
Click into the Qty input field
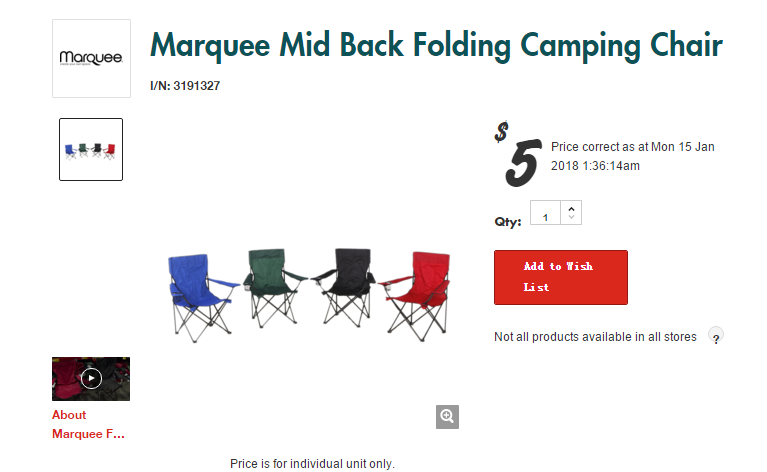[x=545, y=213]
